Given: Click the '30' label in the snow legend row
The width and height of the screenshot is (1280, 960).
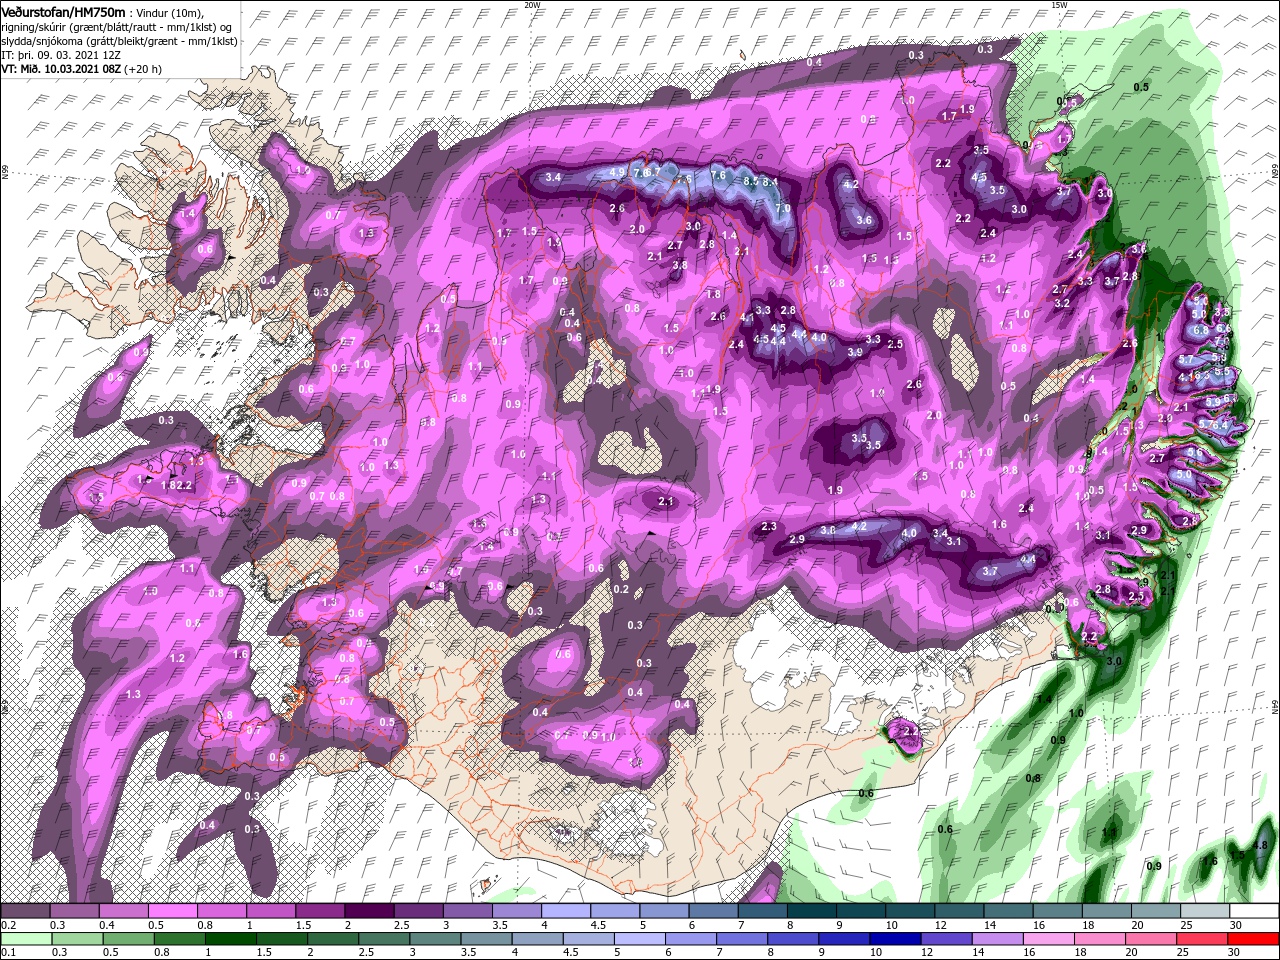Looking at the screenshot, I should tap(1236, 926).
